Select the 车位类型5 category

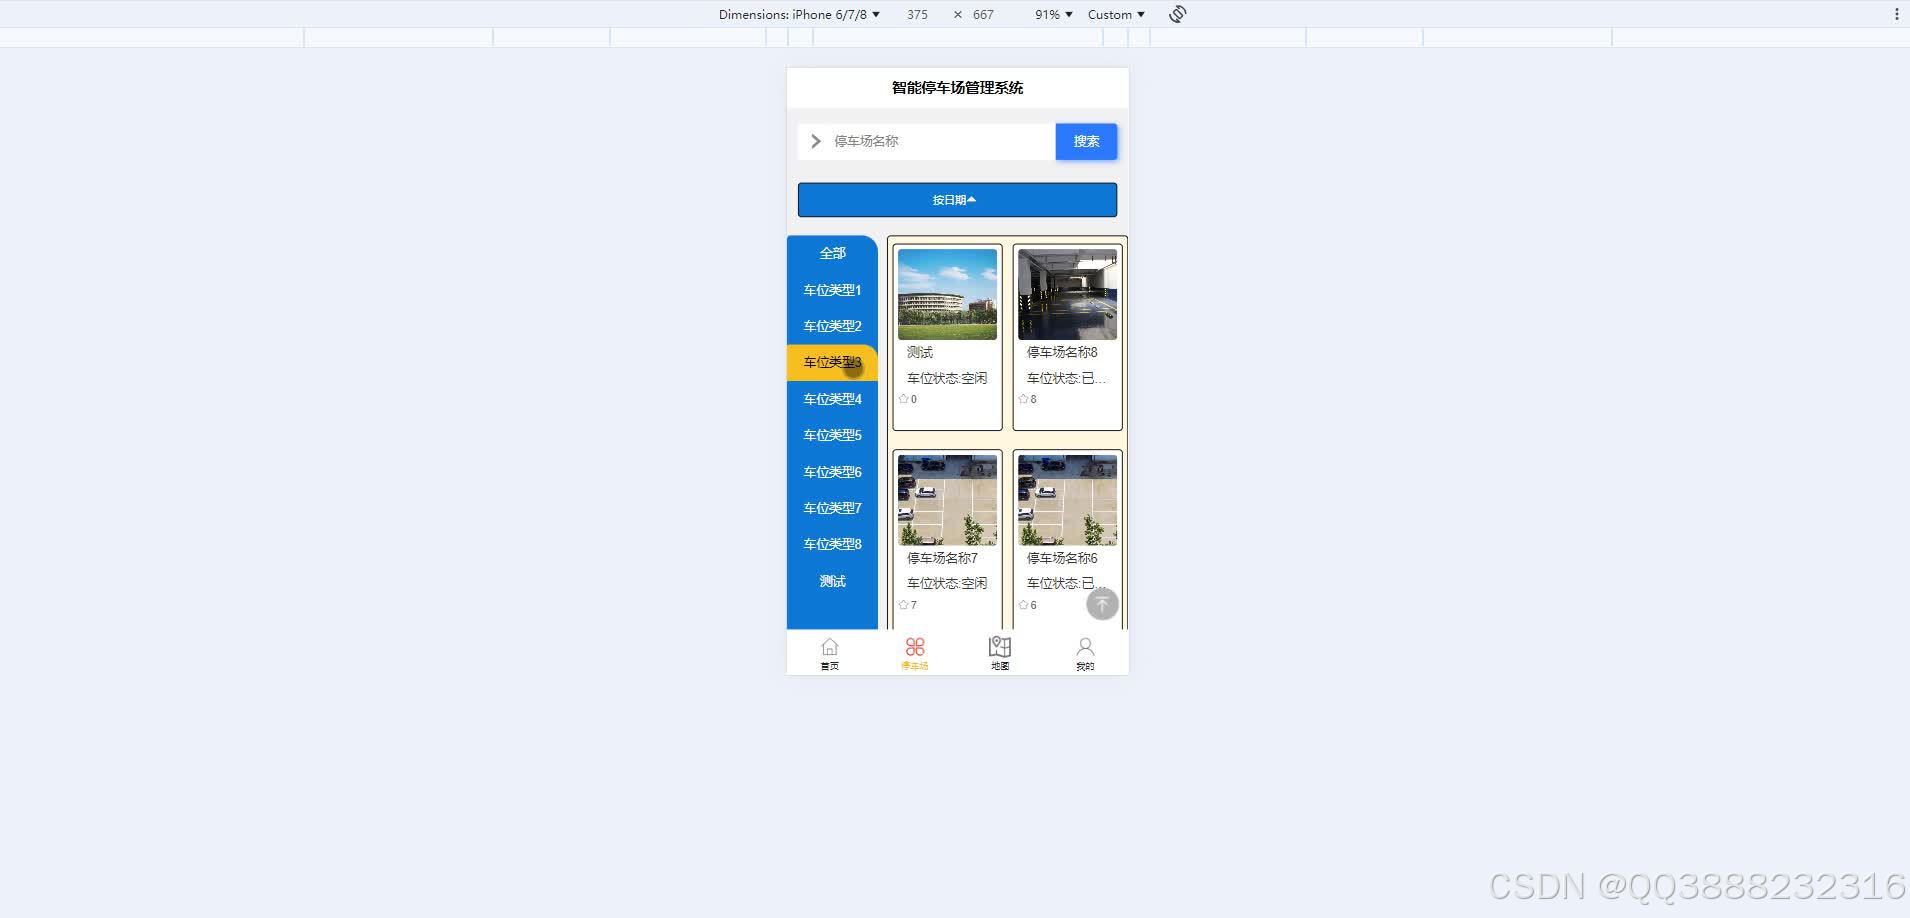click(x=832, y=435)
